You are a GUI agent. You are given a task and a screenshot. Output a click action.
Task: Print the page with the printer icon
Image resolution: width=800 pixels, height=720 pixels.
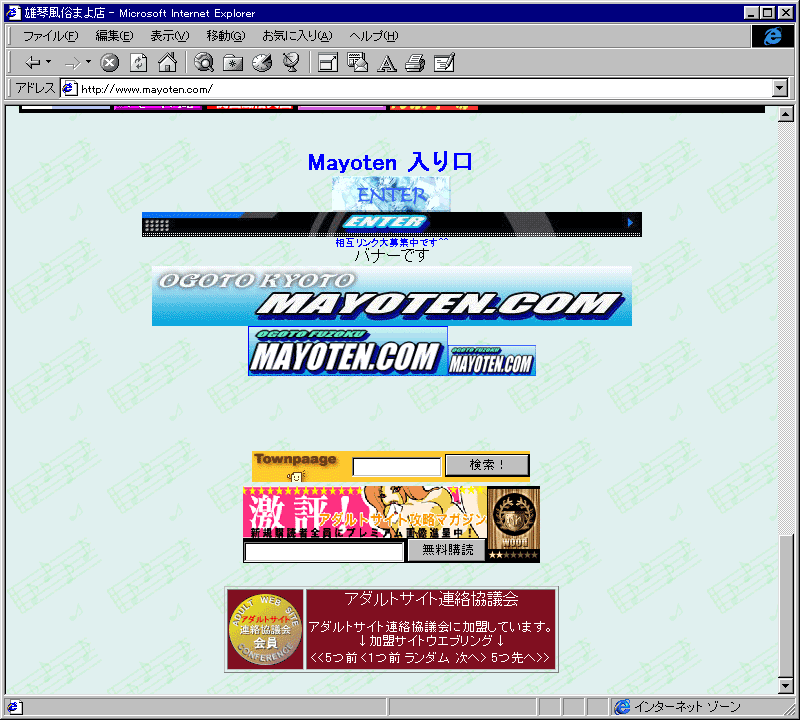415,63
